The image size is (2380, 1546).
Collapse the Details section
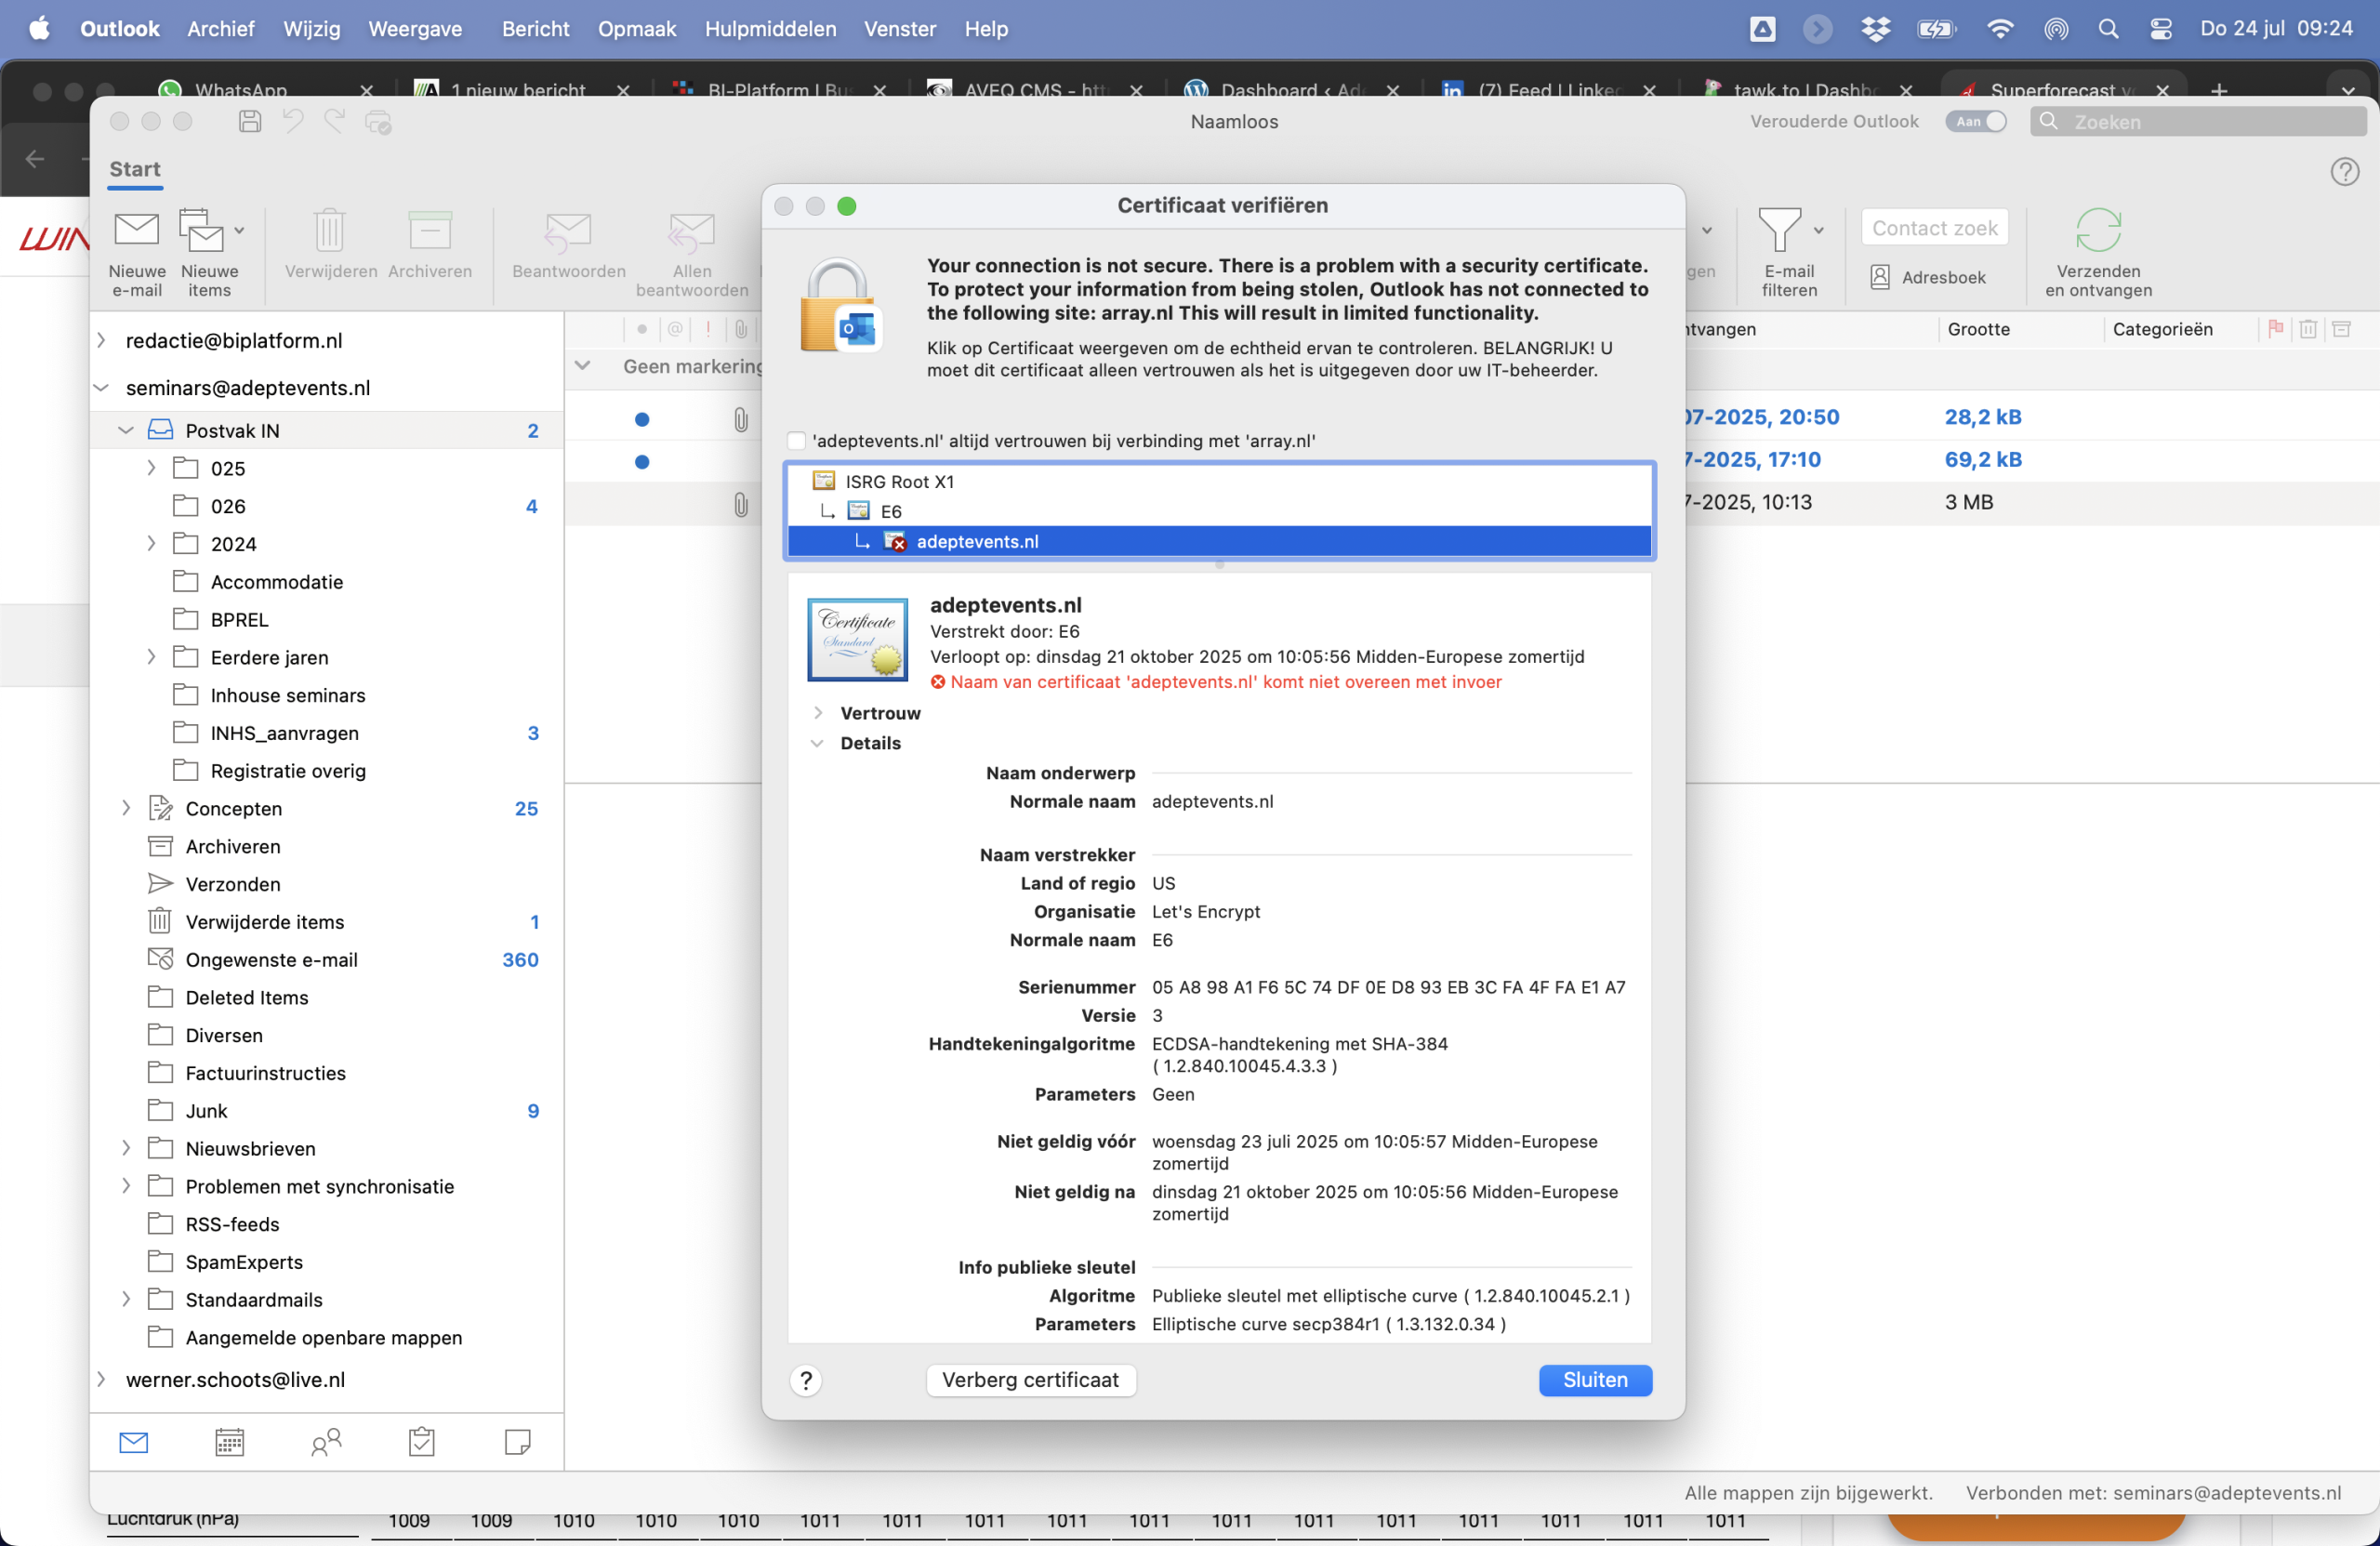(817, 743)
